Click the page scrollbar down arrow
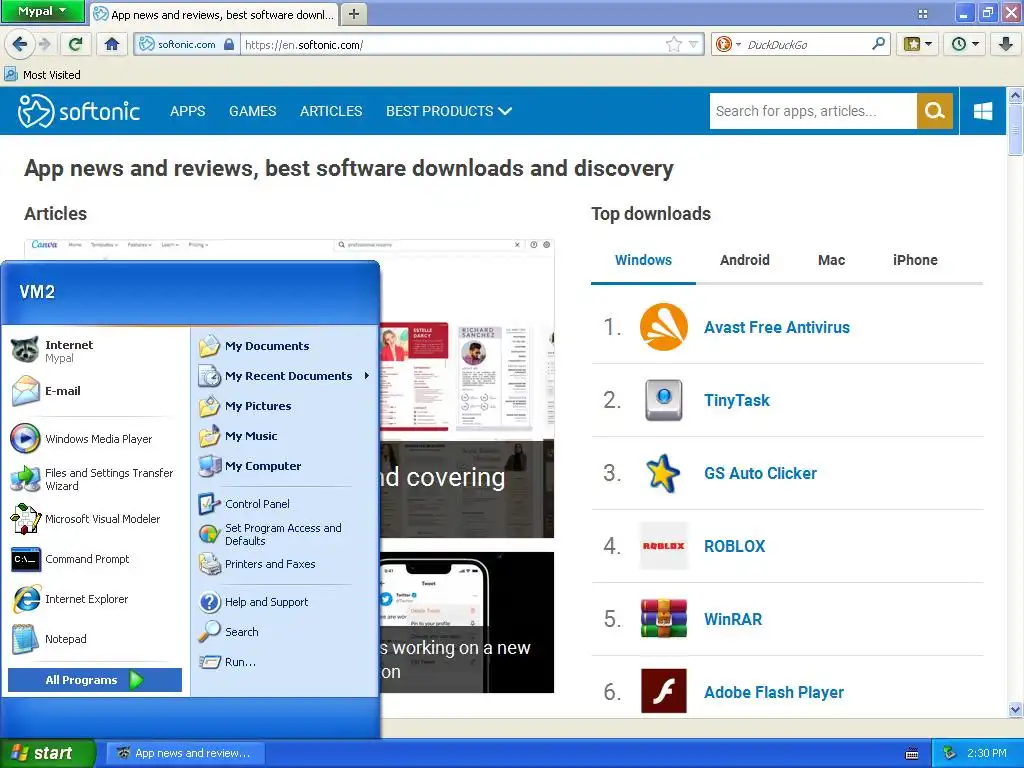Image resolution: width=1024 pixels, height=768 pixels. (x=1015, y=709)
